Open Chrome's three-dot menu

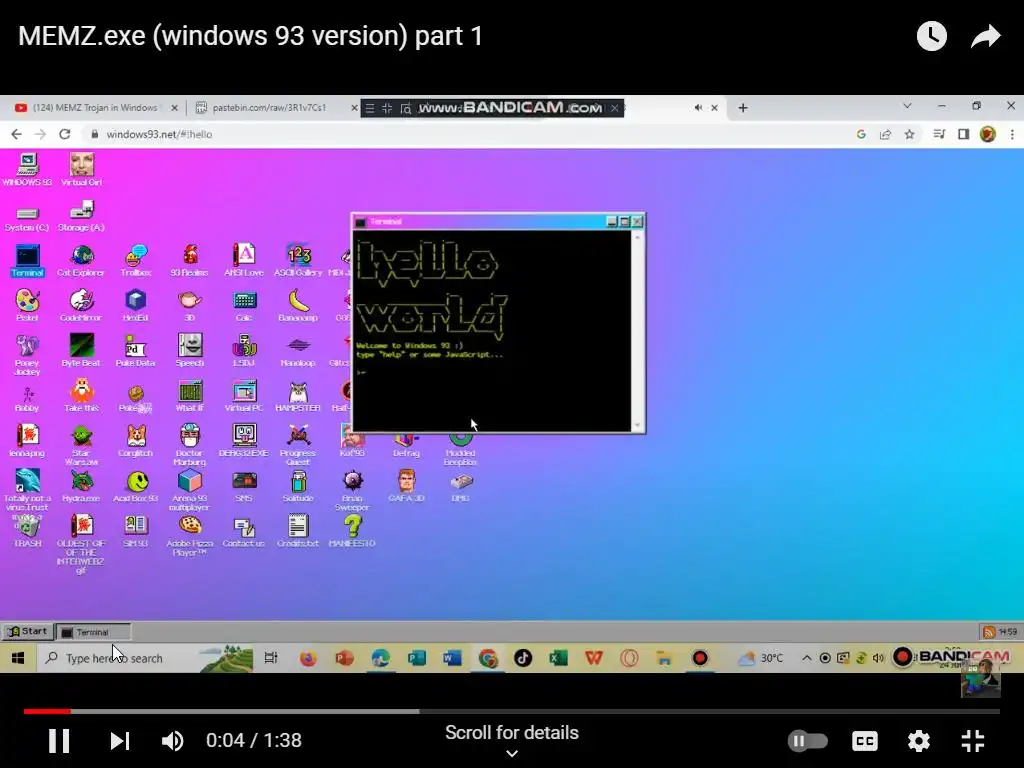pyautogui.click(x=1012, y=134)
